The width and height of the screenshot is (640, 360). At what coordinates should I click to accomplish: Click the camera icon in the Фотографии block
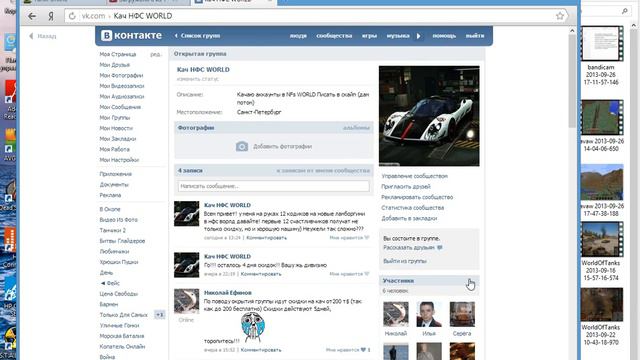(242, 146)
